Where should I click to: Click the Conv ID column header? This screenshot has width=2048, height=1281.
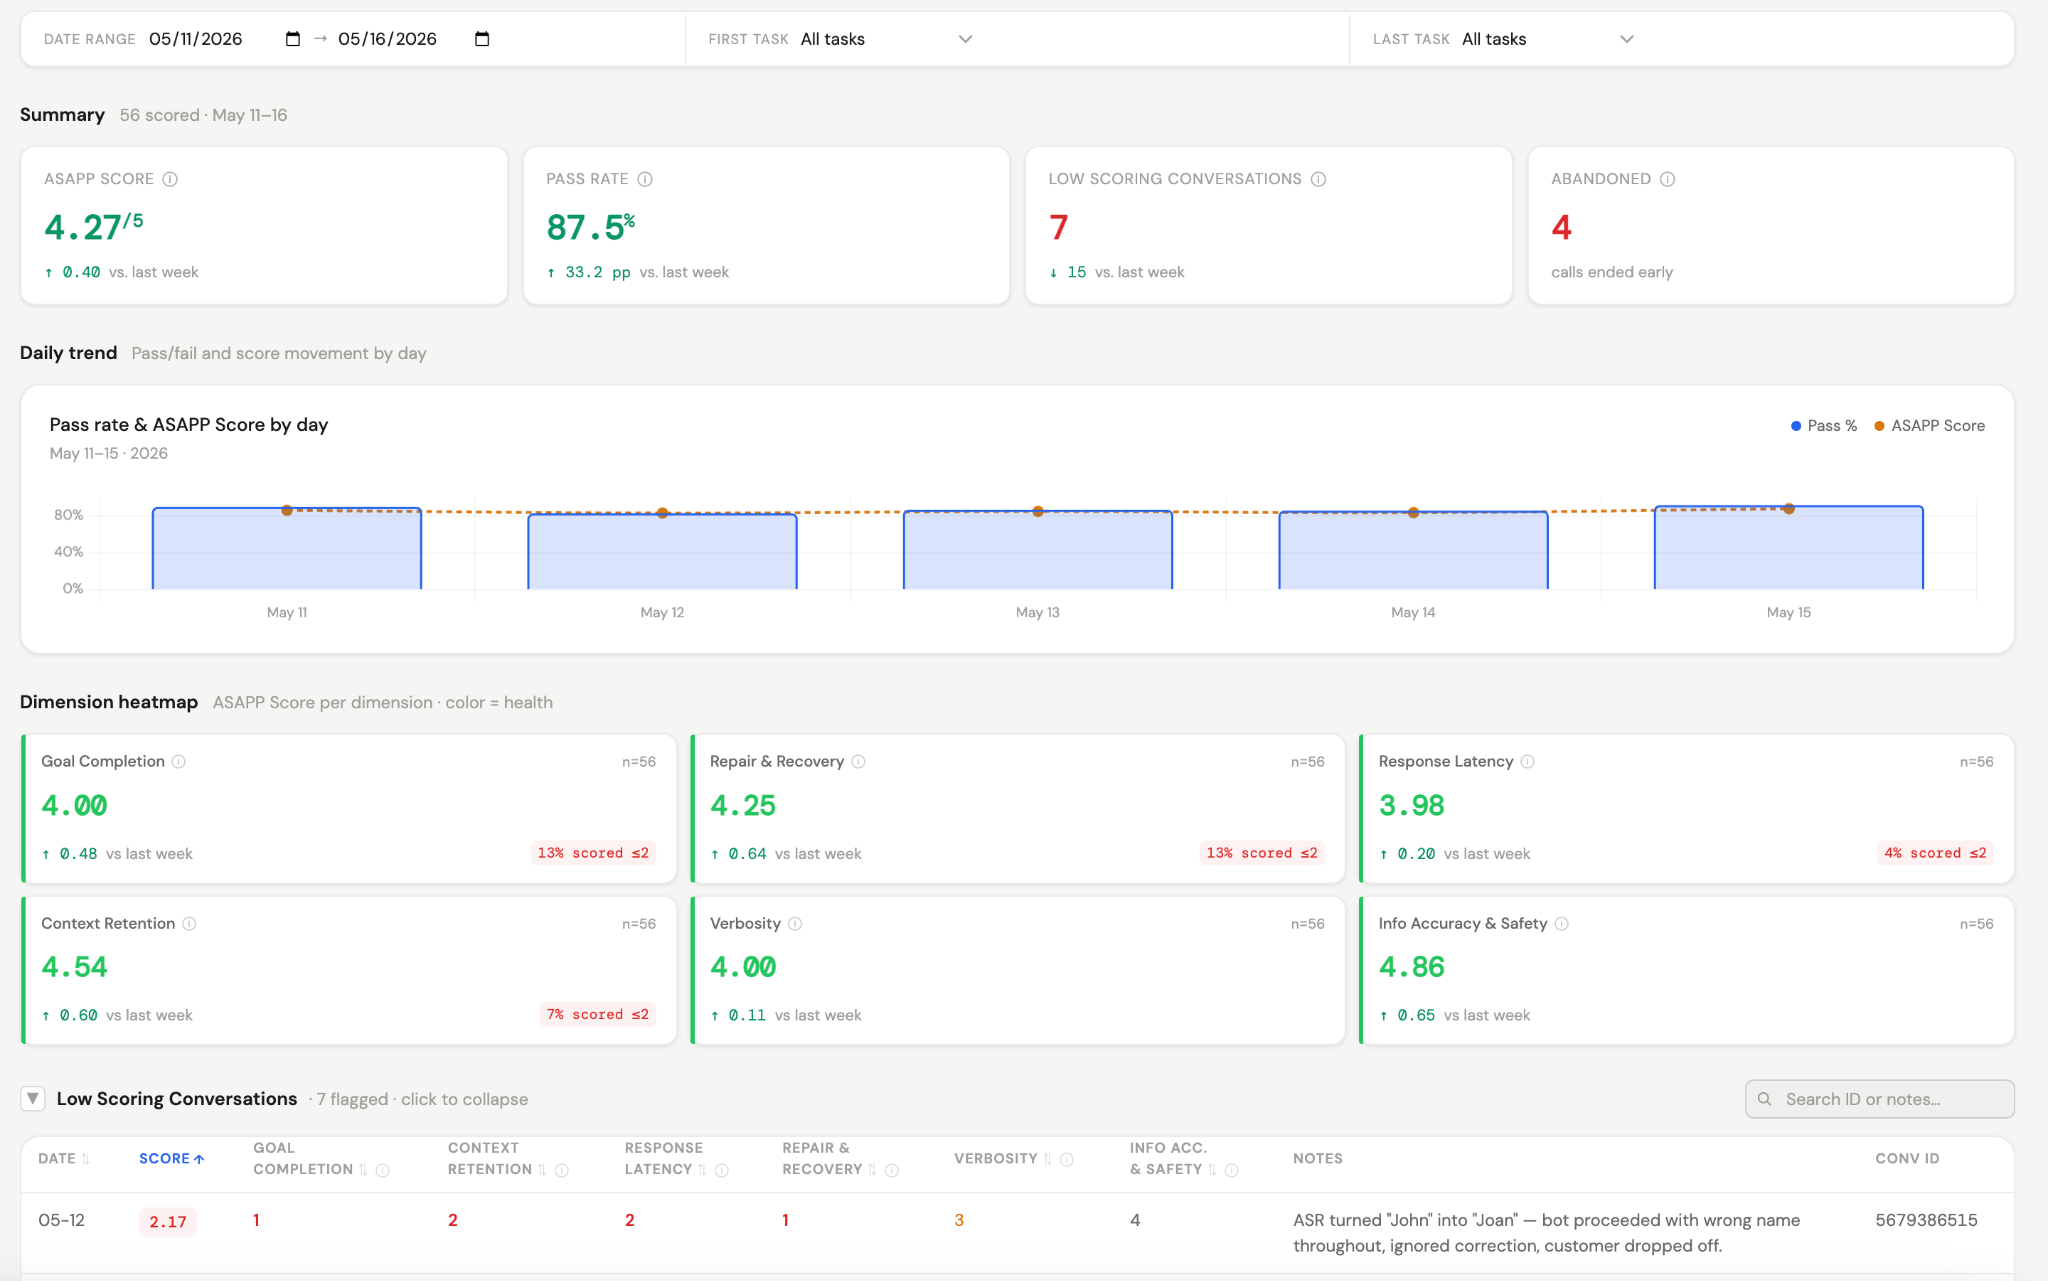(1907, 1158)
